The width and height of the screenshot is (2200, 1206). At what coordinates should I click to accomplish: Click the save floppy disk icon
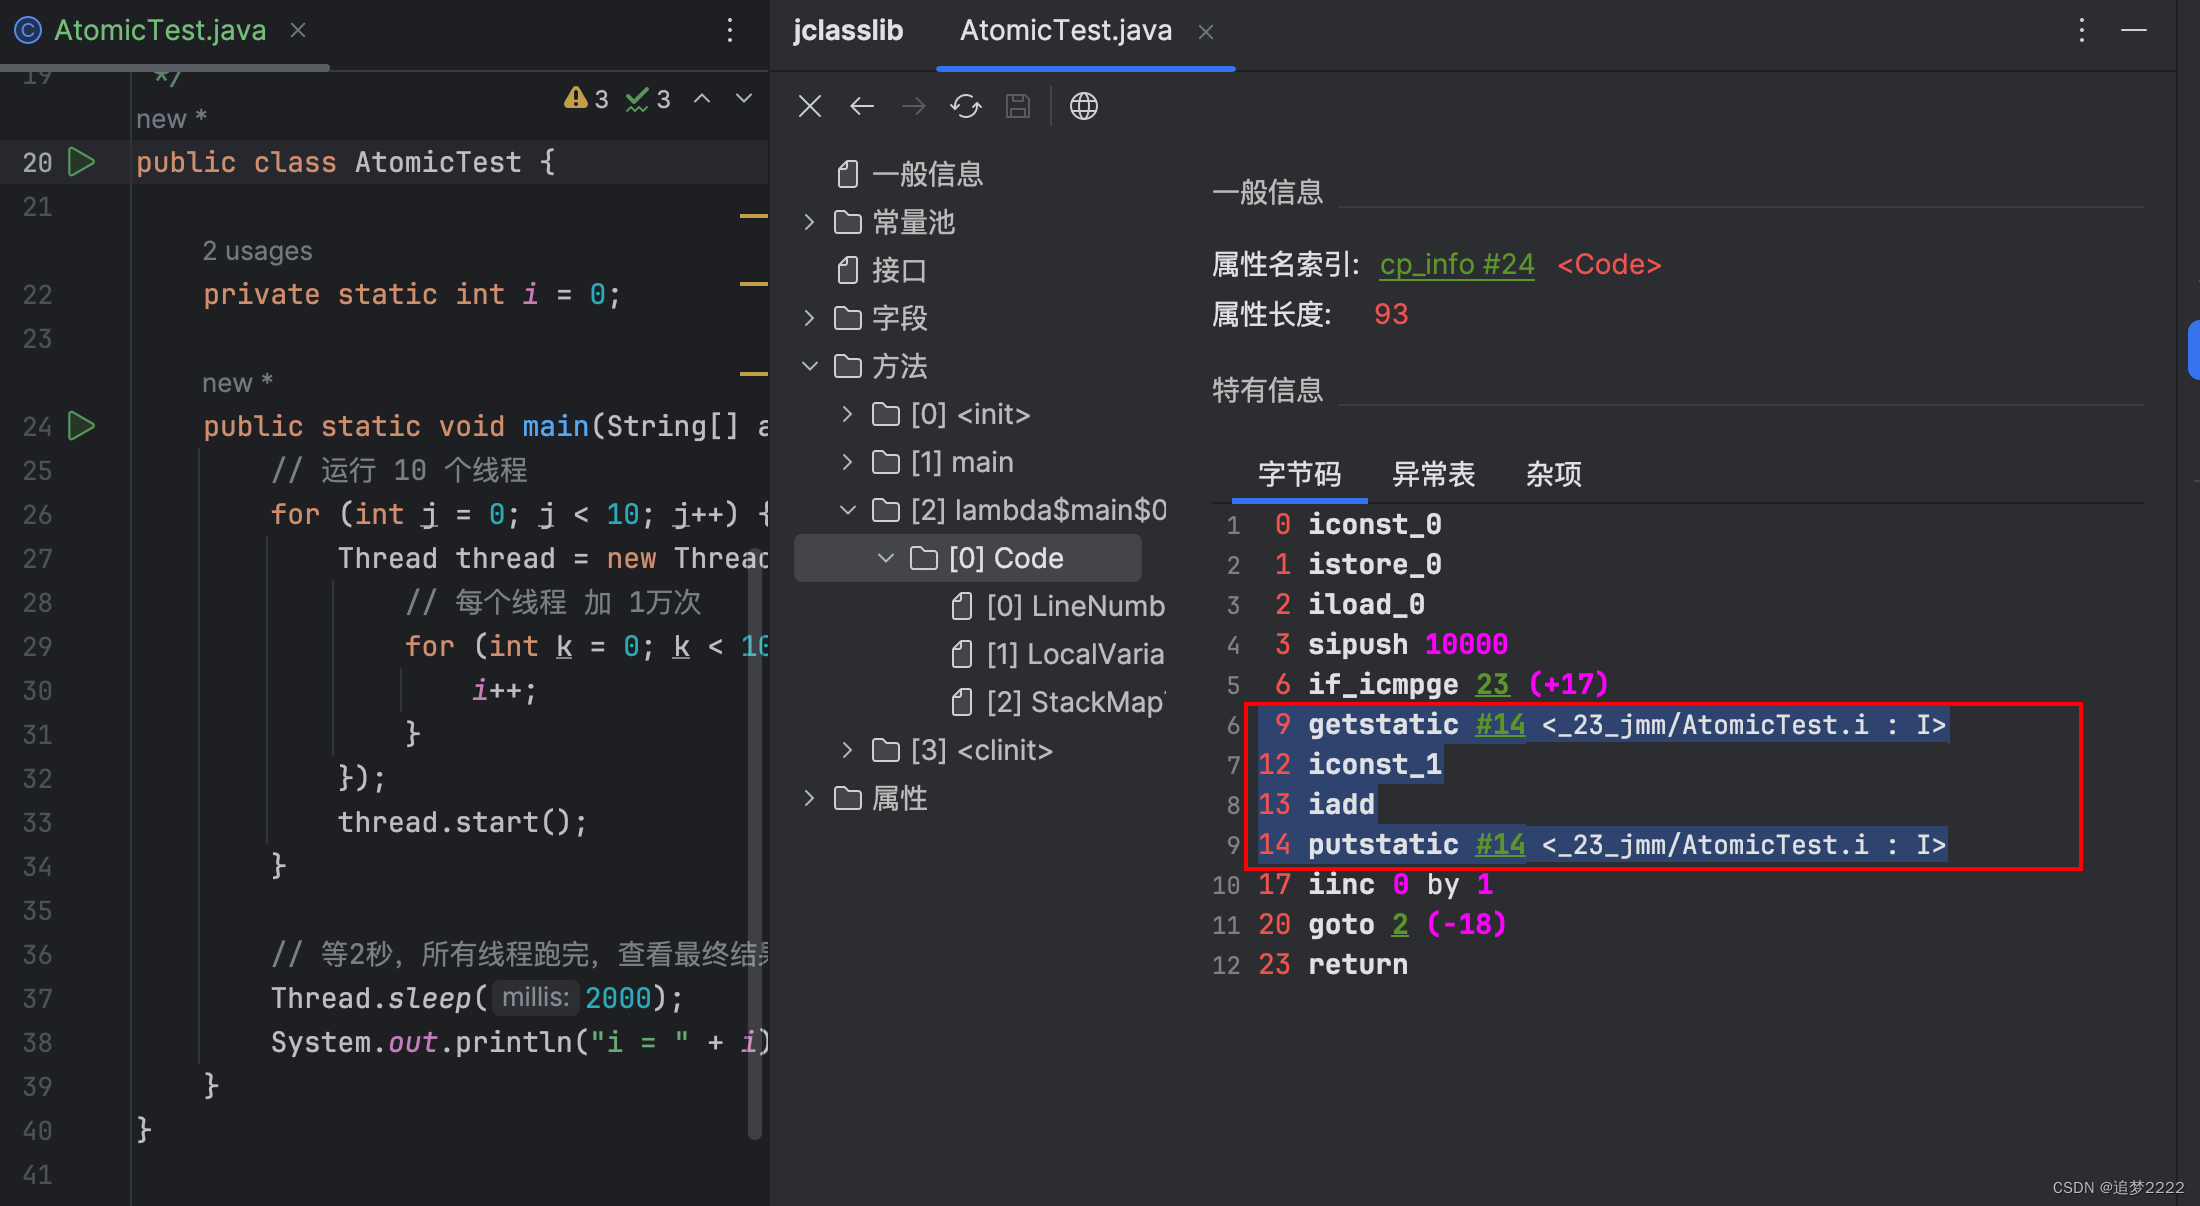tap(1018, 106)
